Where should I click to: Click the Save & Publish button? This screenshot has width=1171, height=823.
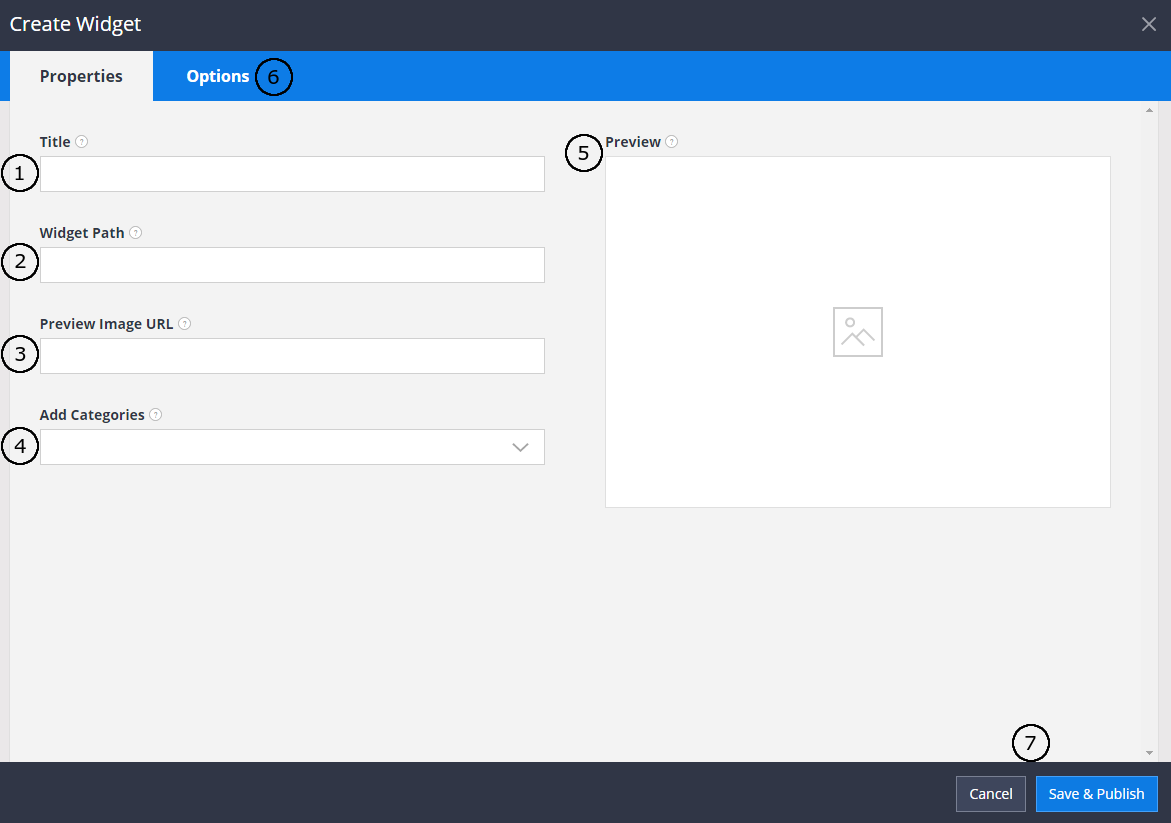[1096, 793]
